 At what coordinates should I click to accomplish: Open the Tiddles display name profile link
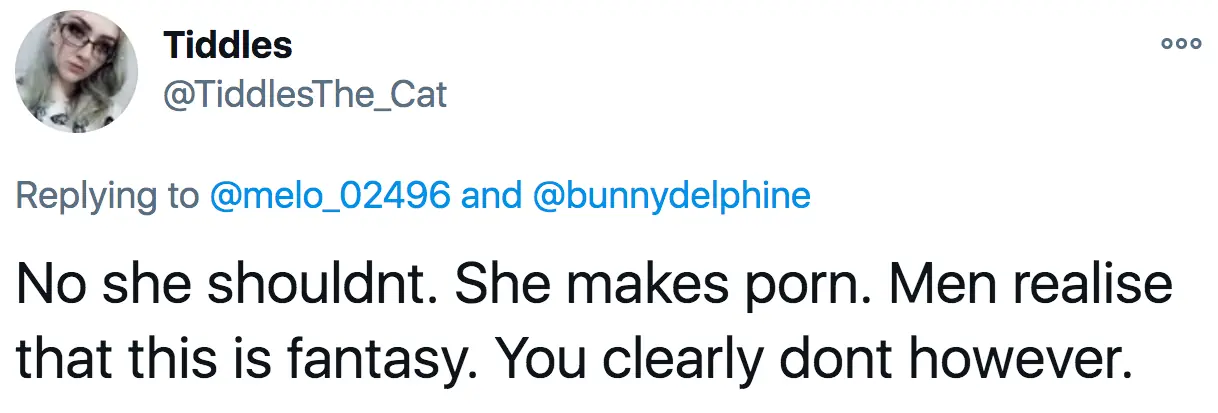pos(227,45)
